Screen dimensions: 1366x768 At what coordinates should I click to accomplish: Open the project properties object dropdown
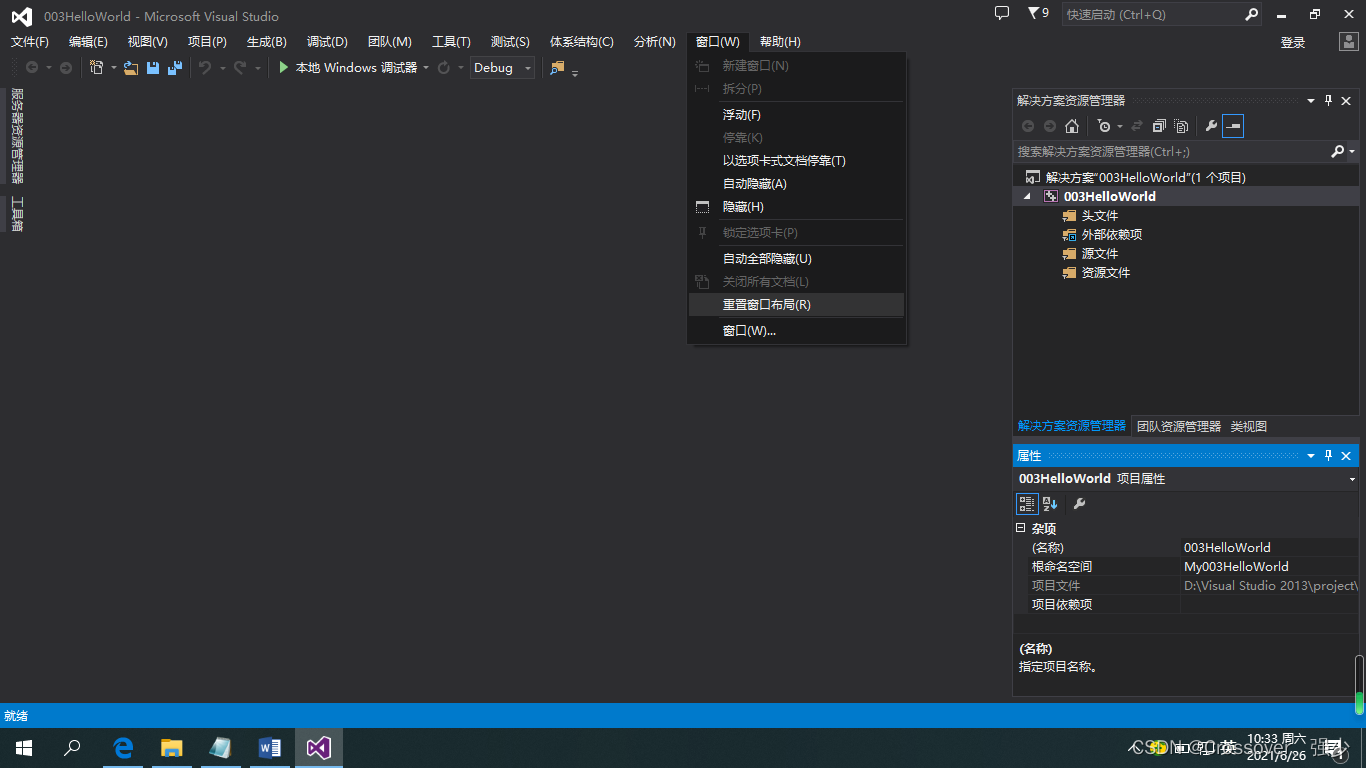point(1352,479)
